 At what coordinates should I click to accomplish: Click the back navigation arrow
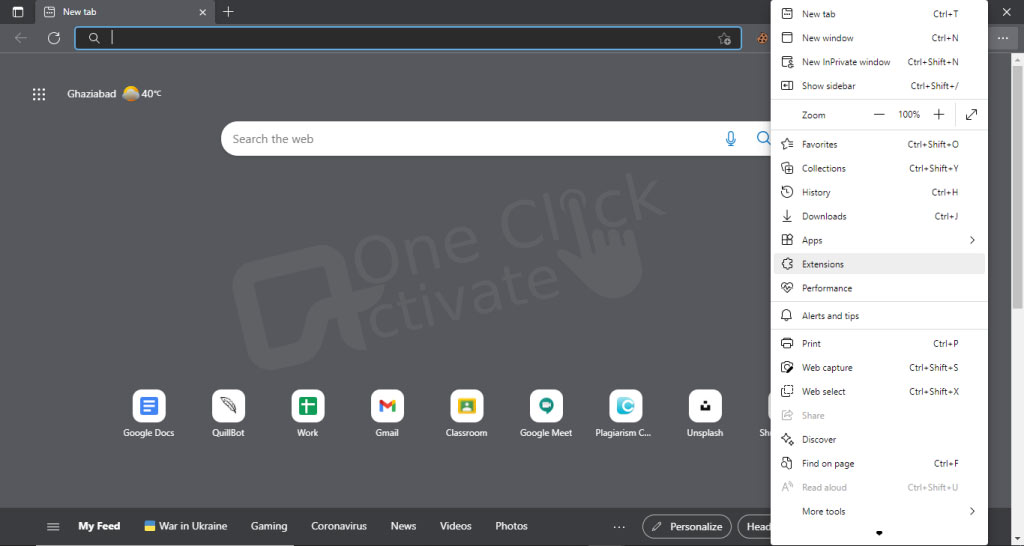tap(21, 38)
